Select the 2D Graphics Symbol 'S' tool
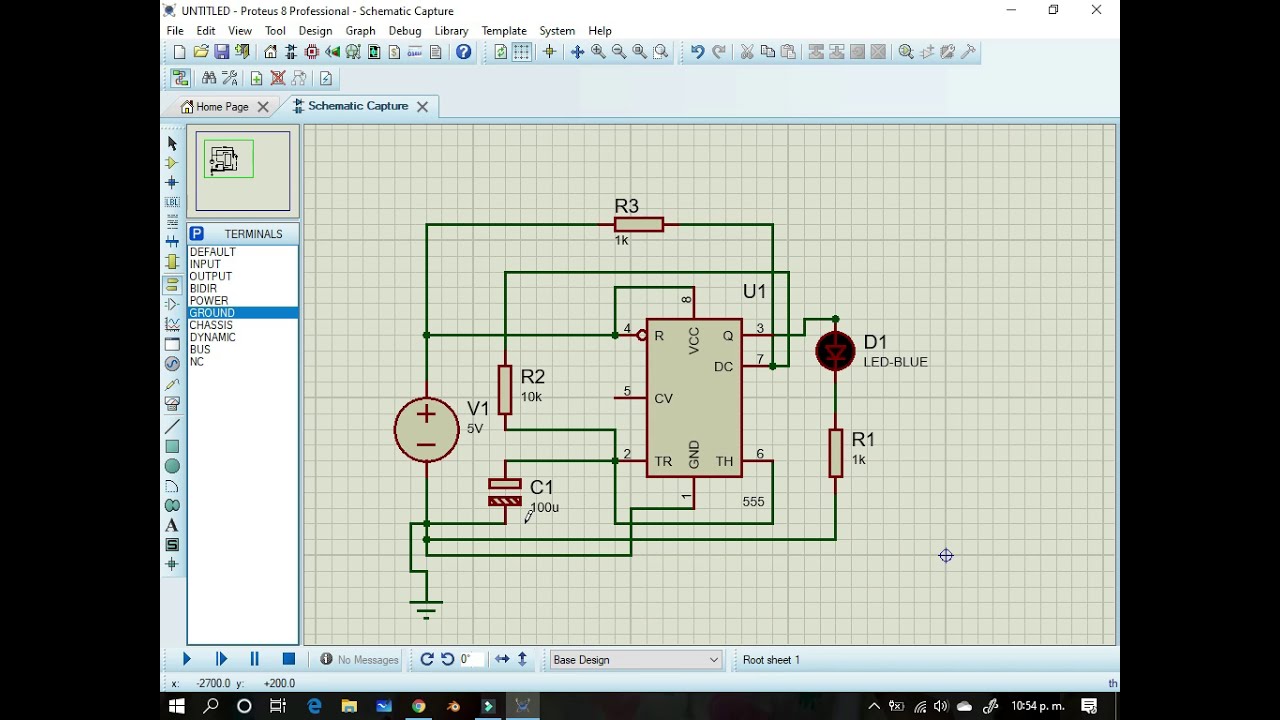The height and width of the screenshot is (720, 1280). 172,545
